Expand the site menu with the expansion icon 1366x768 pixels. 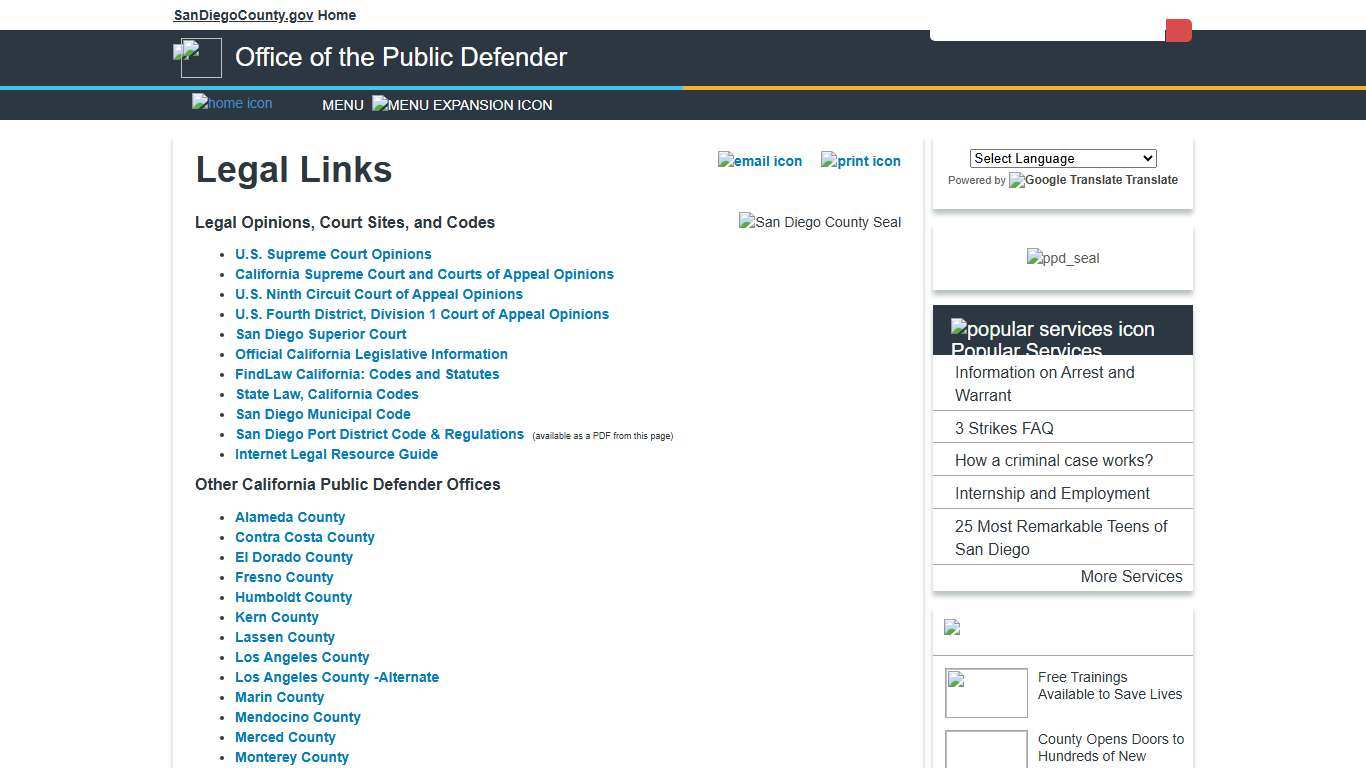click(462, 104)
